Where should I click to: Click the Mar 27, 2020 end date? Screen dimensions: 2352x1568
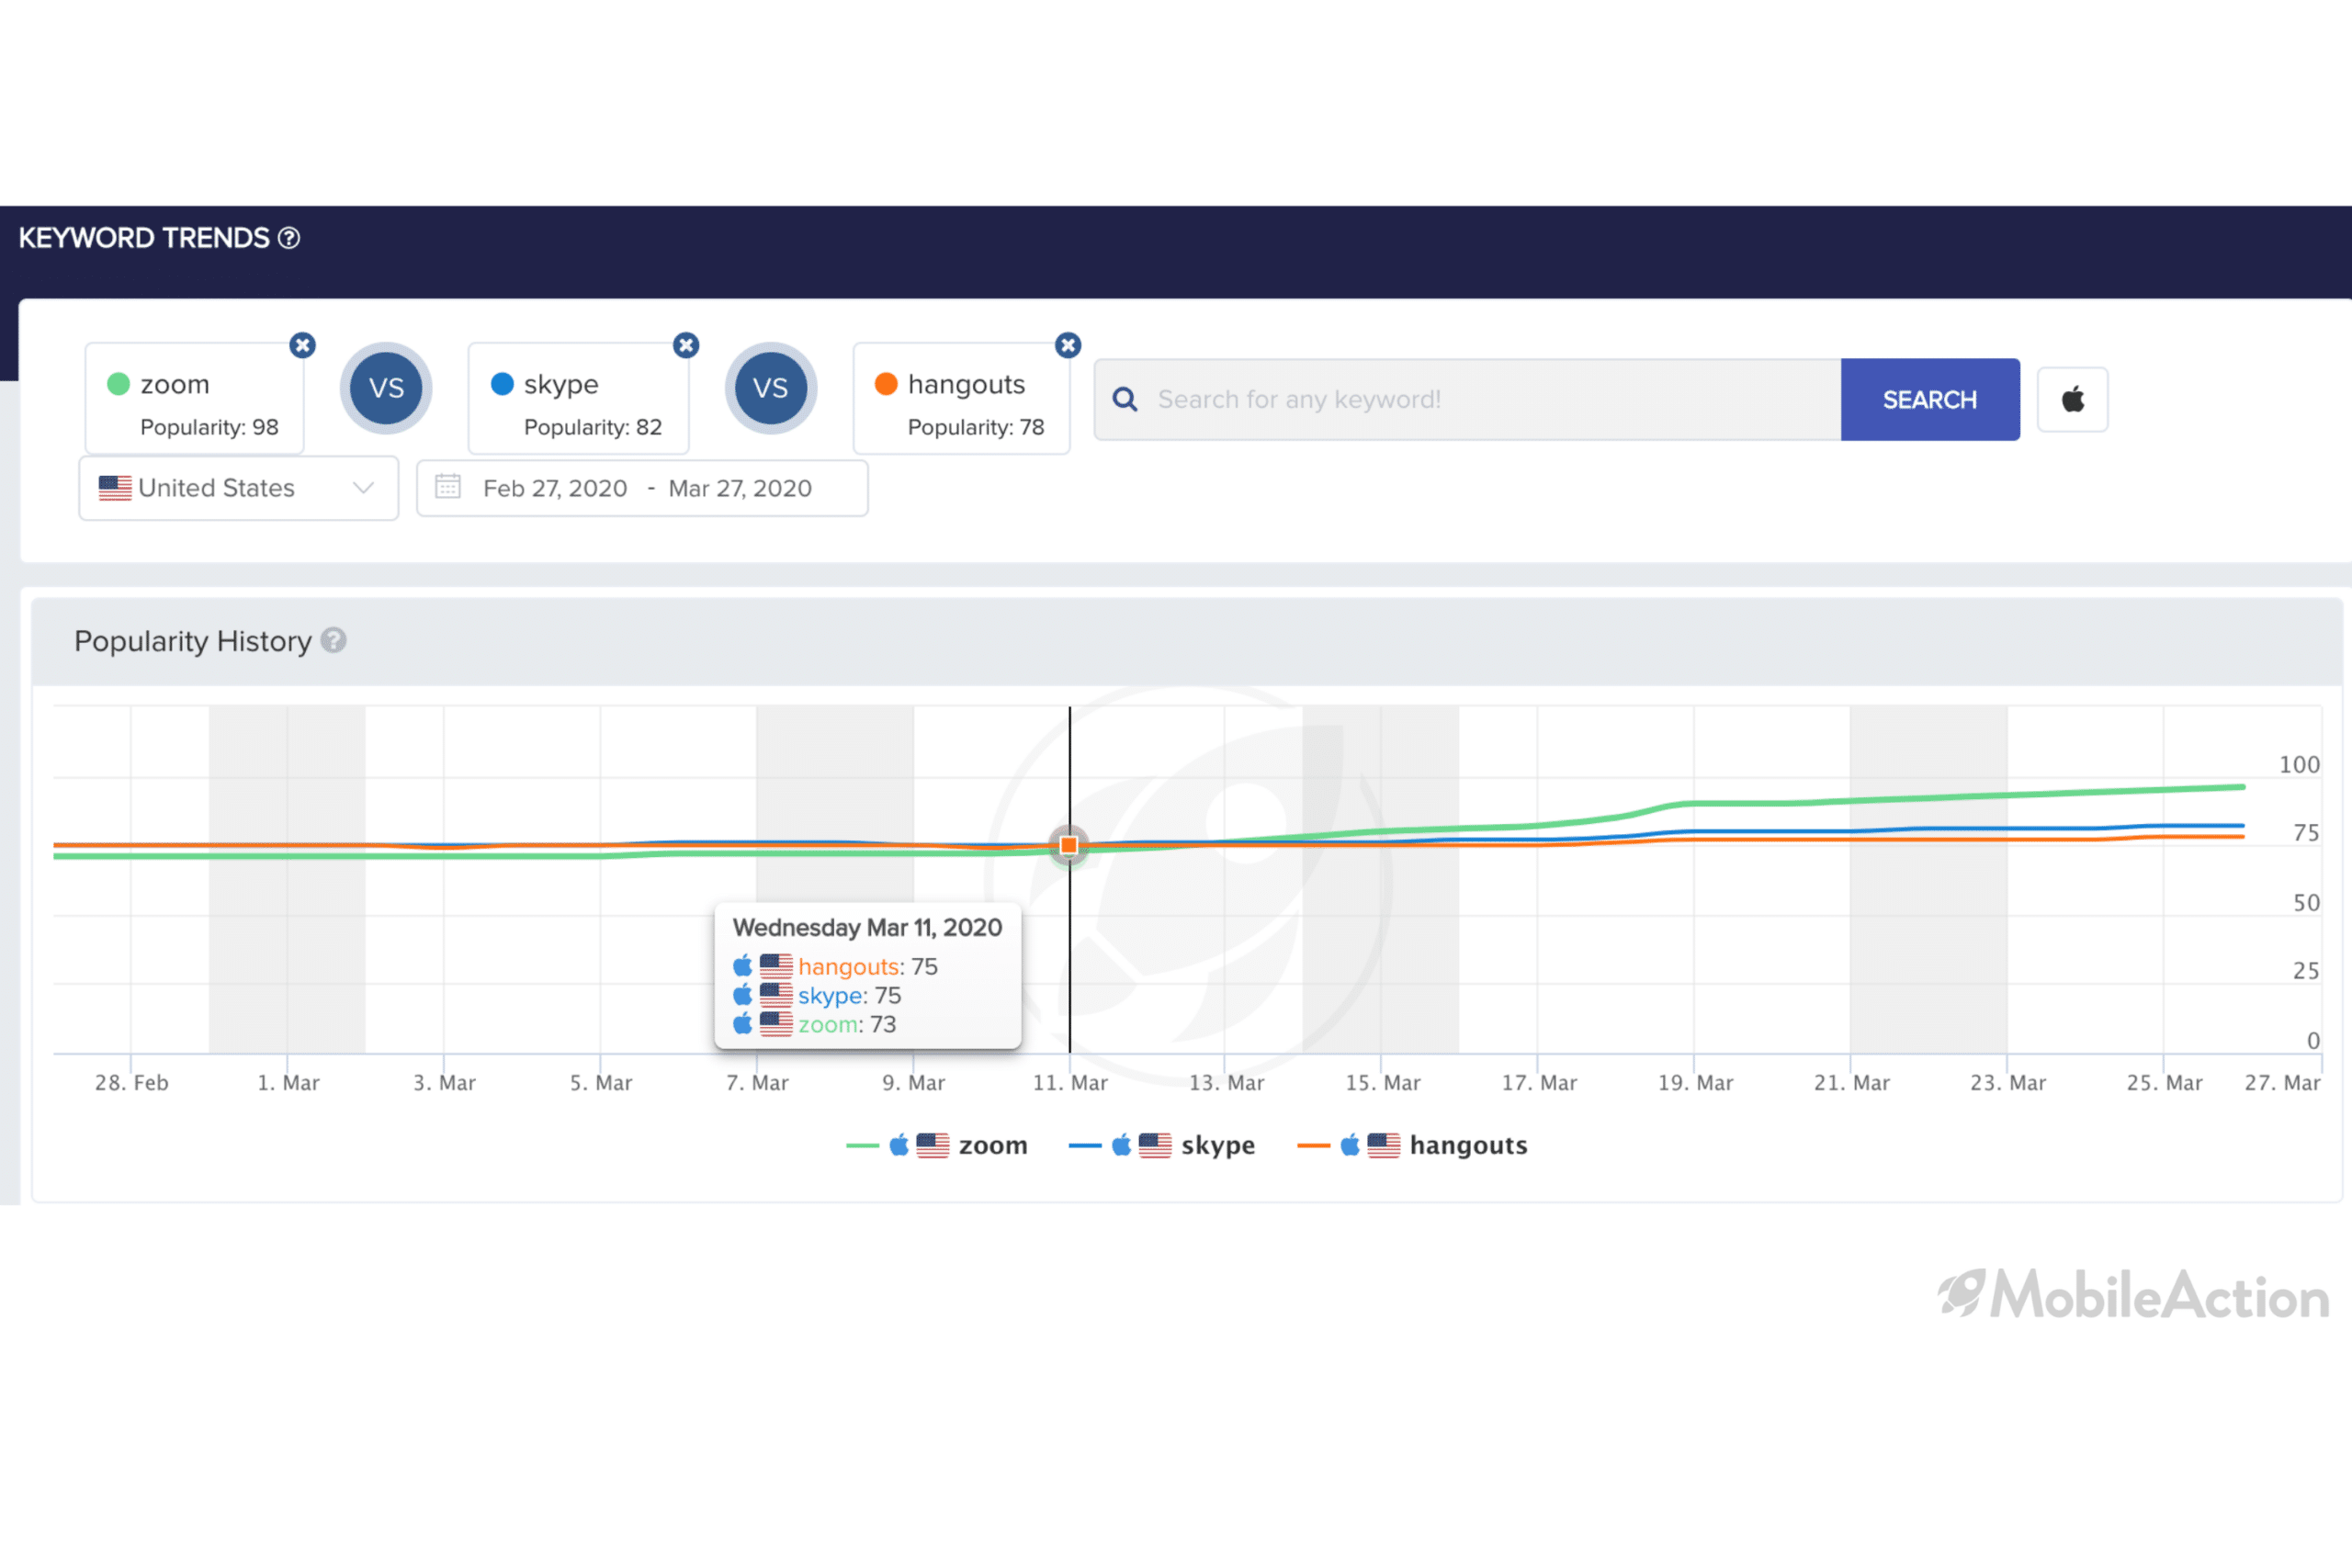tap(740, 488)
